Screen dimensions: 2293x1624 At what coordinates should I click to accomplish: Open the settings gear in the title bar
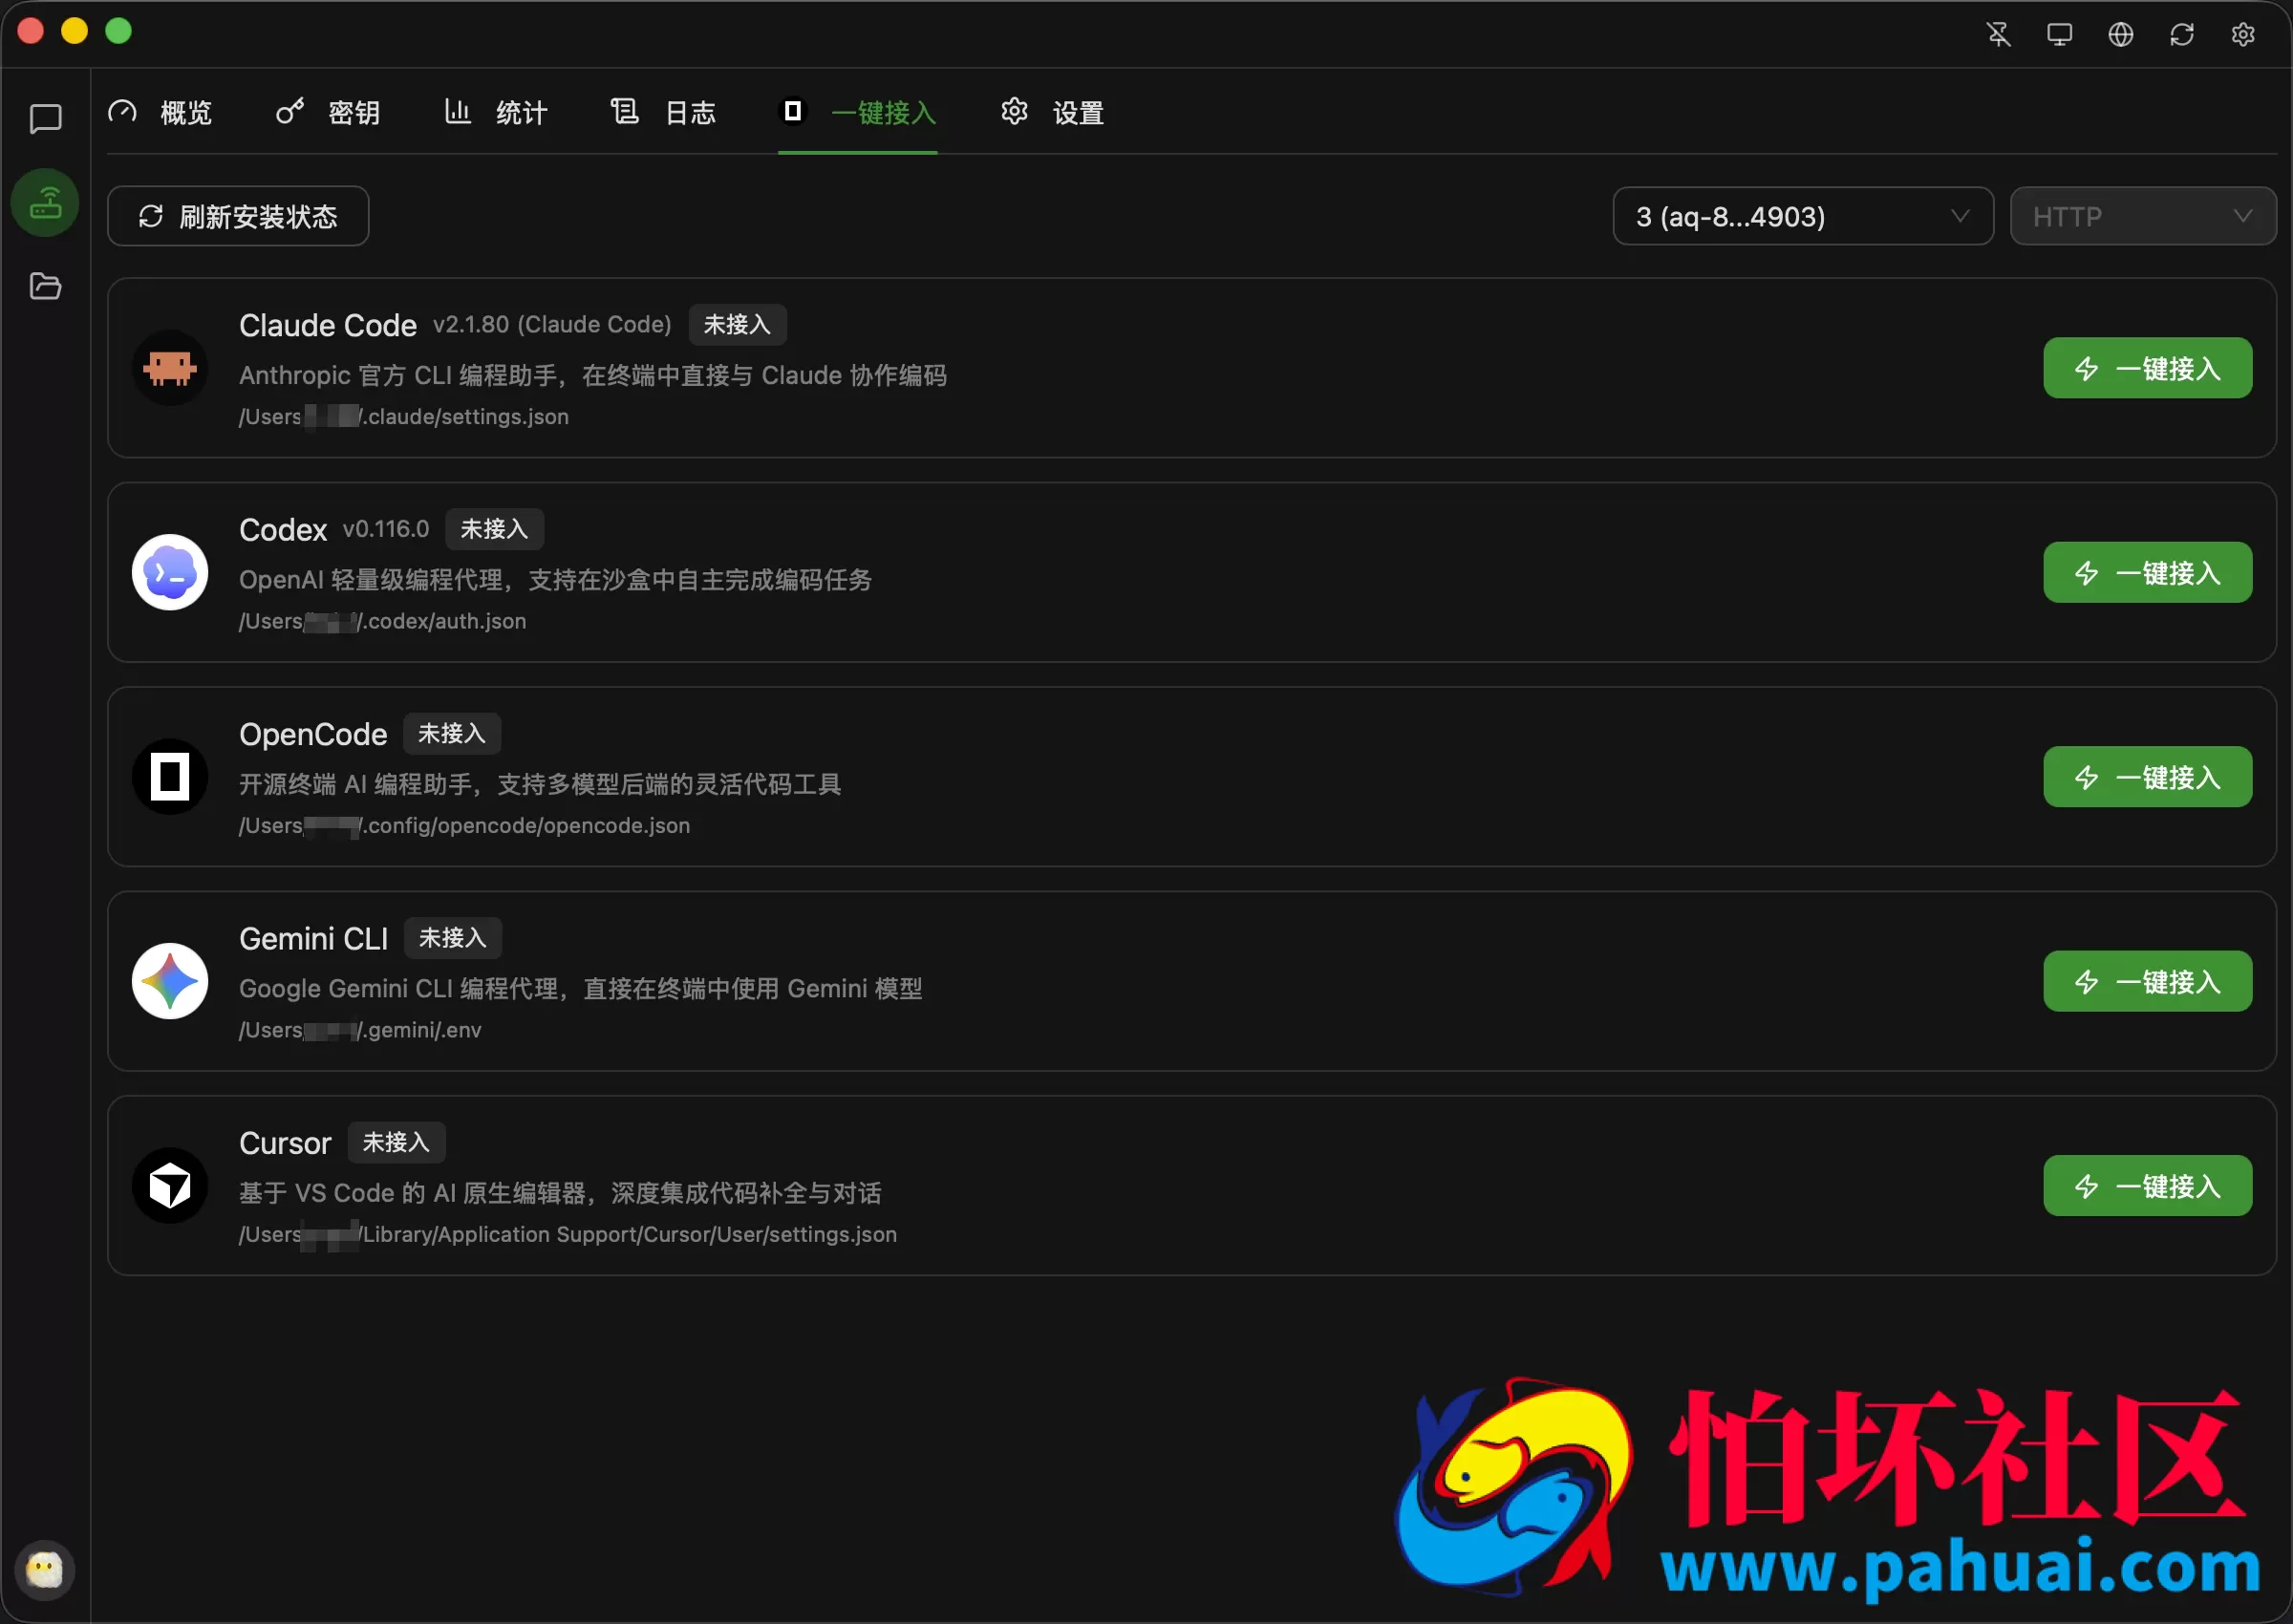(x=2243, y=33)
